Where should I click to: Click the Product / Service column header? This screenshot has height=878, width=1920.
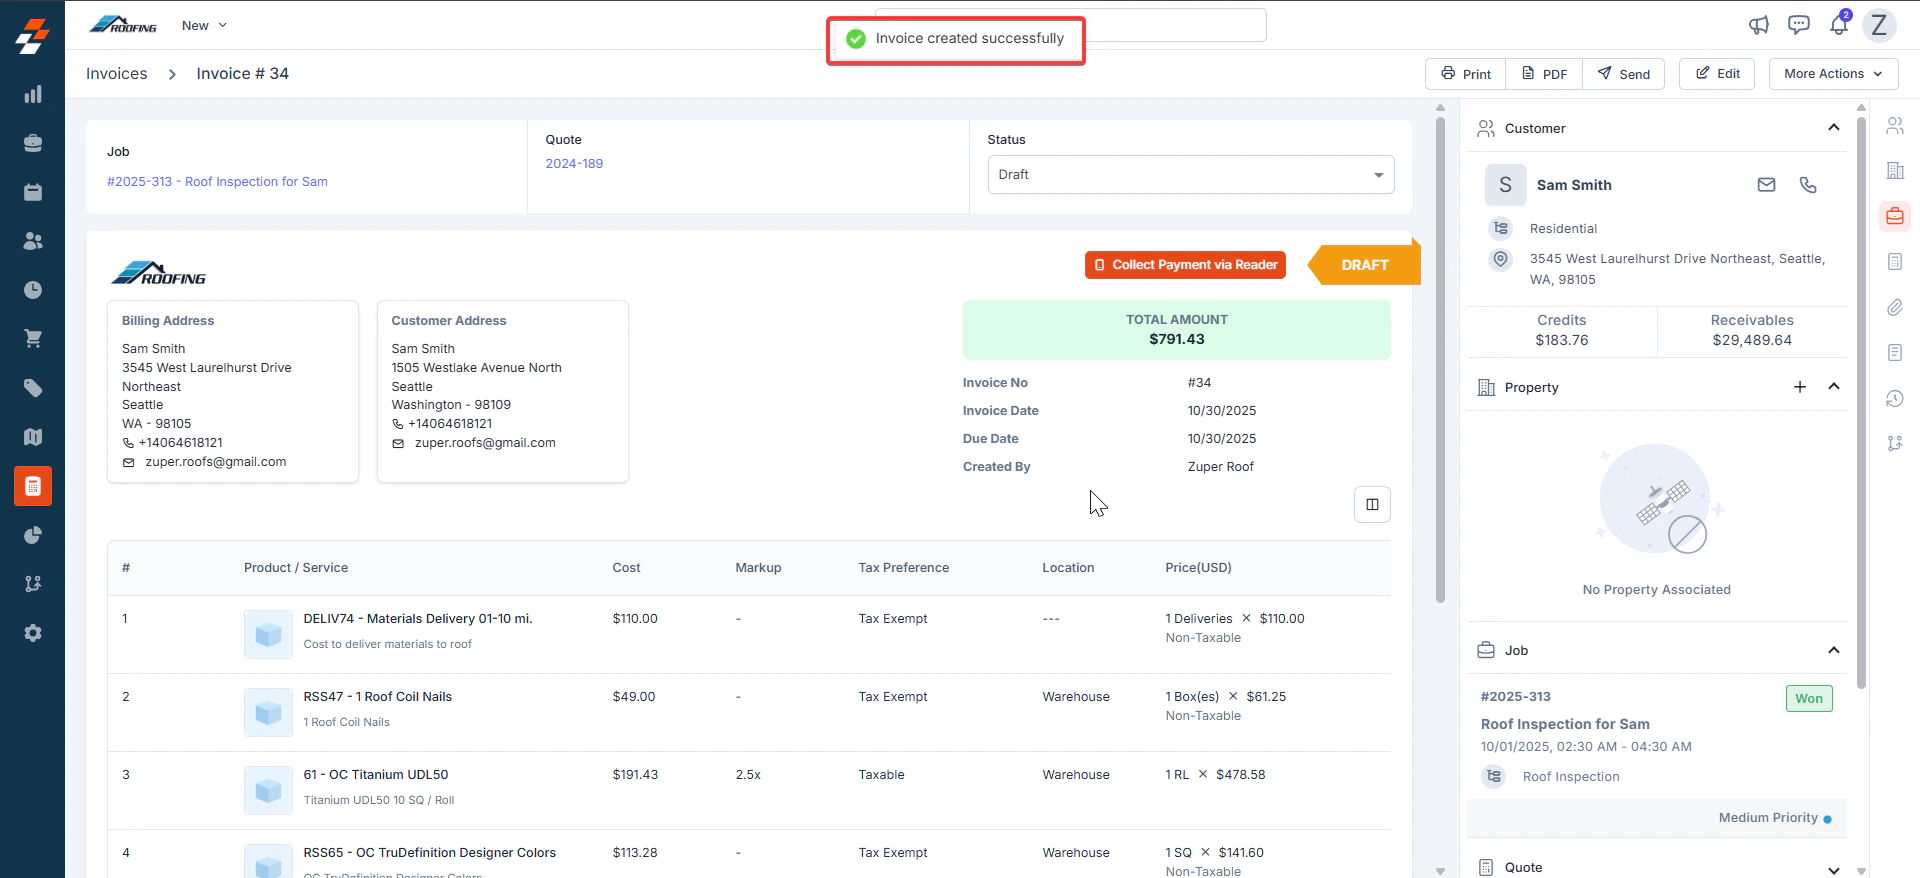coord(296,568)
